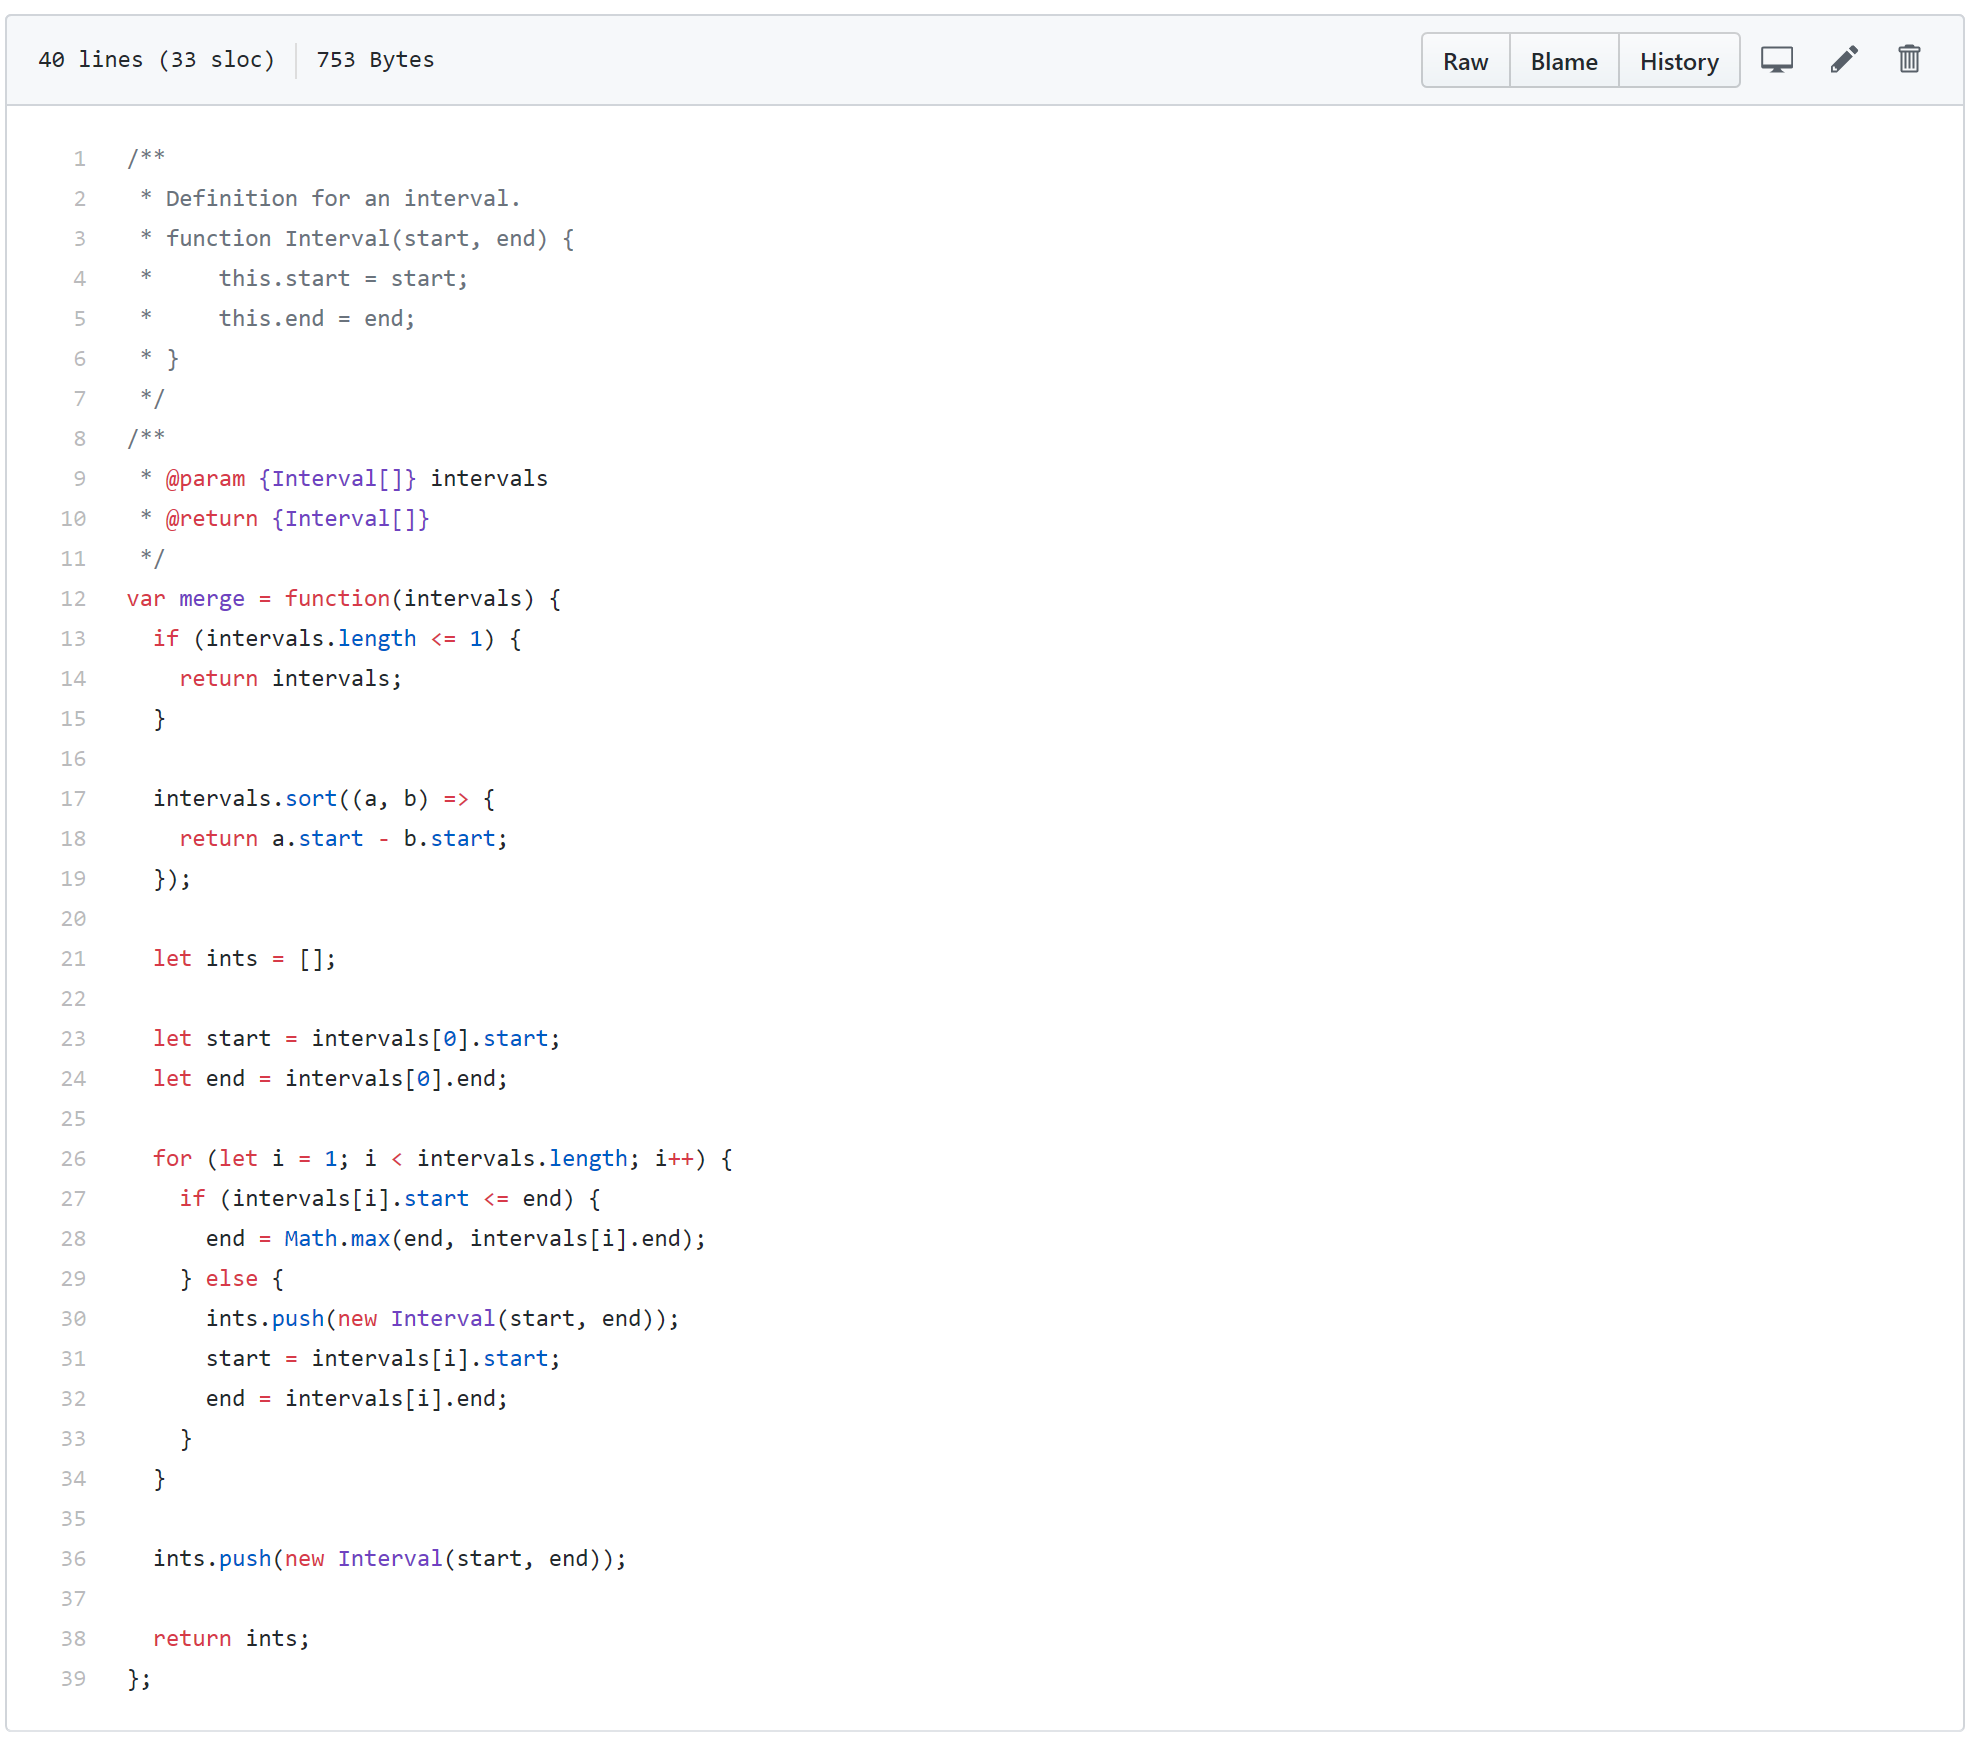Click '* Definition for an interval.' comment
The image size is (1976, 1746).
[x=330, y=198]
